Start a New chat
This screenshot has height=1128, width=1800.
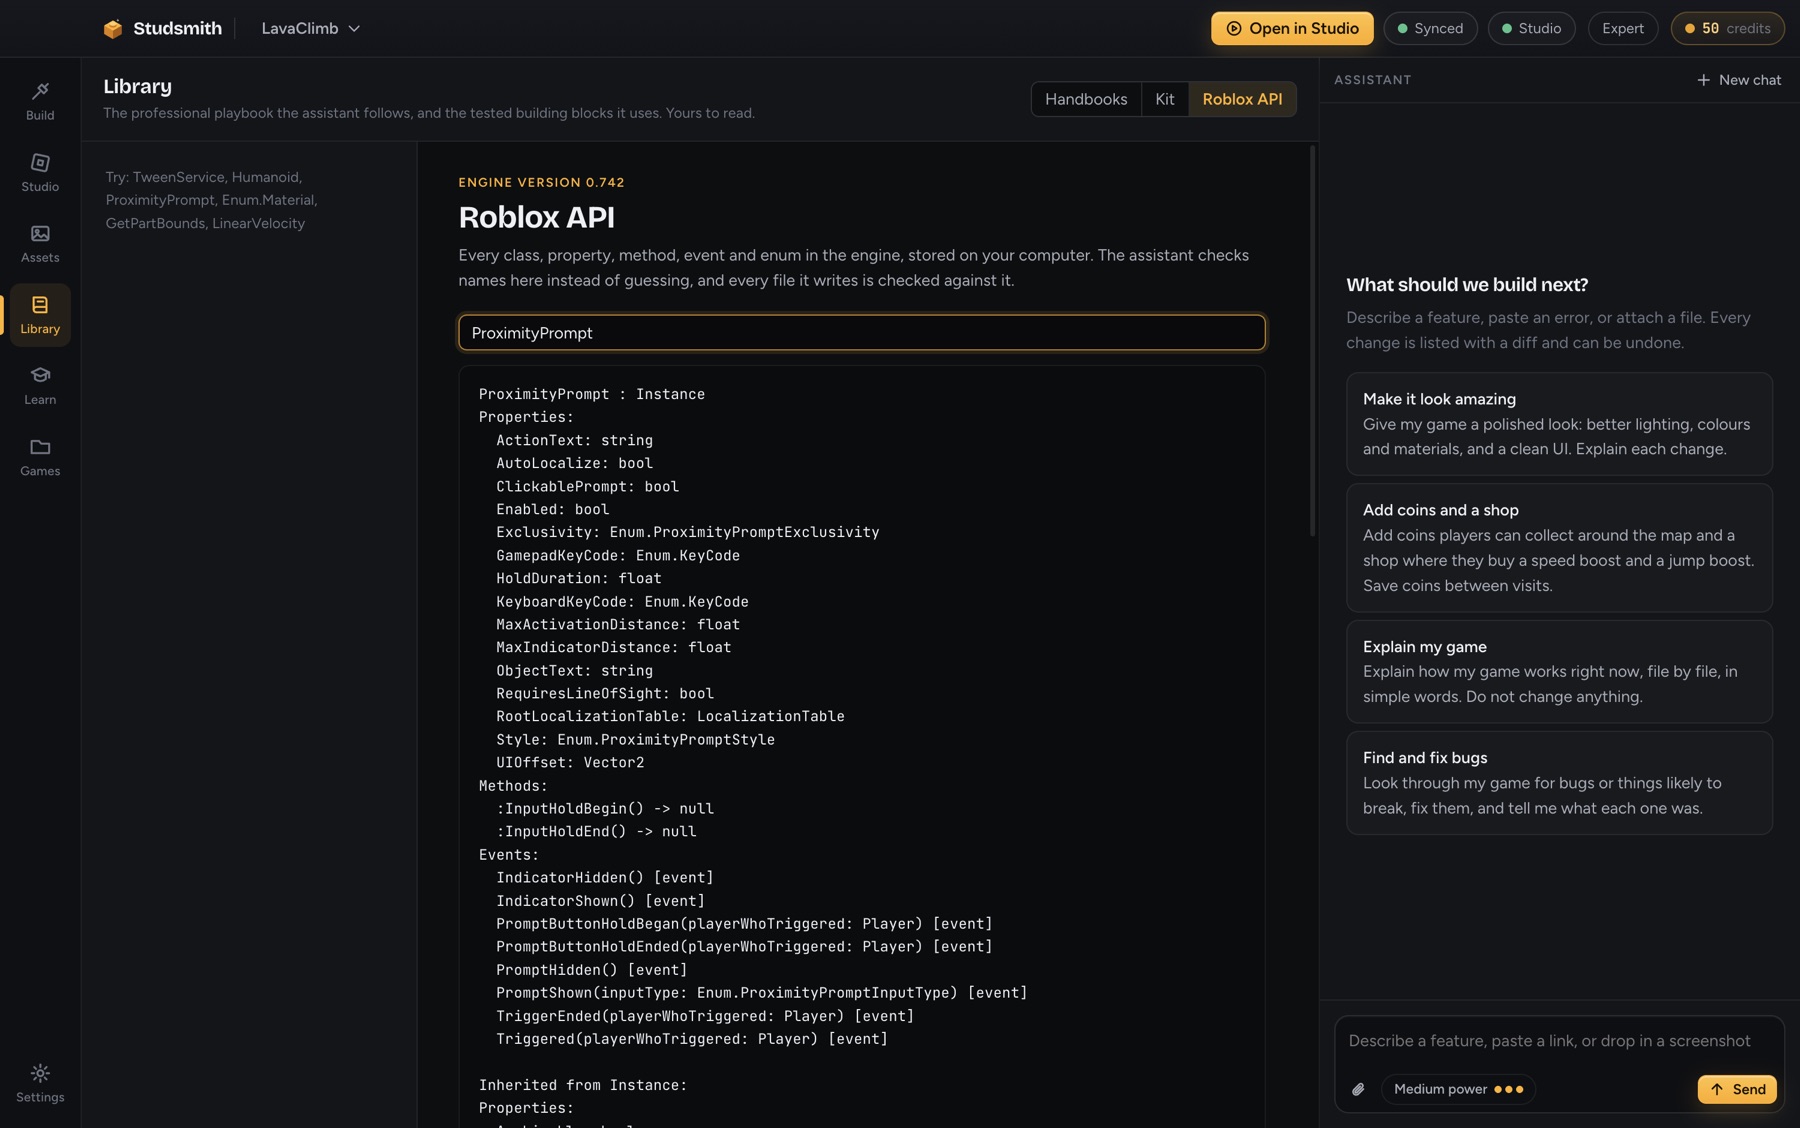[x=1739, y=80]
